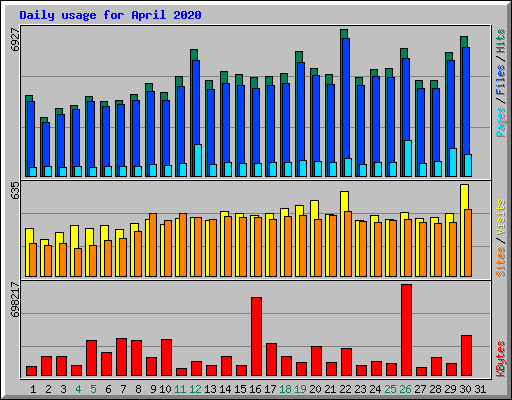Click day label 18 on x-axis
The image size is (512, 400).
(x=285, y=389)
